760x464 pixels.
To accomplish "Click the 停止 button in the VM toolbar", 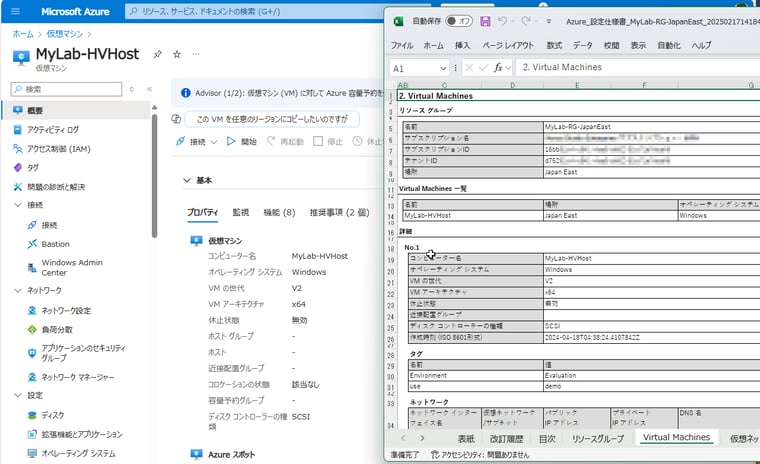I will click(328, 142).
